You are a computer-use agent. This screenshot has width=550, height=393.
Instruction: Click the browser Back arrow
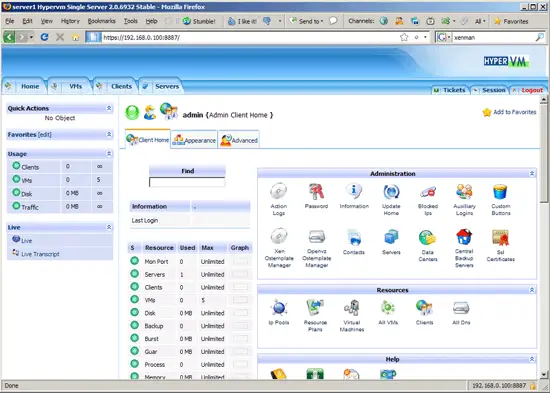[x=9, y=37]
